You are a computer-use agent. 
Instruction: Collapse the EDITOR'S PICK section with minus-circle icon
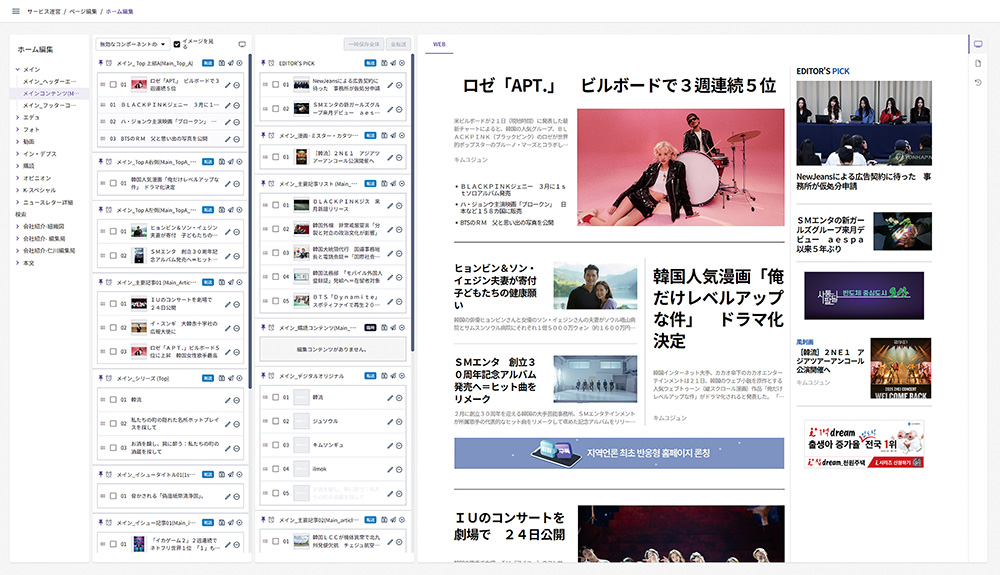coord(402,63)
